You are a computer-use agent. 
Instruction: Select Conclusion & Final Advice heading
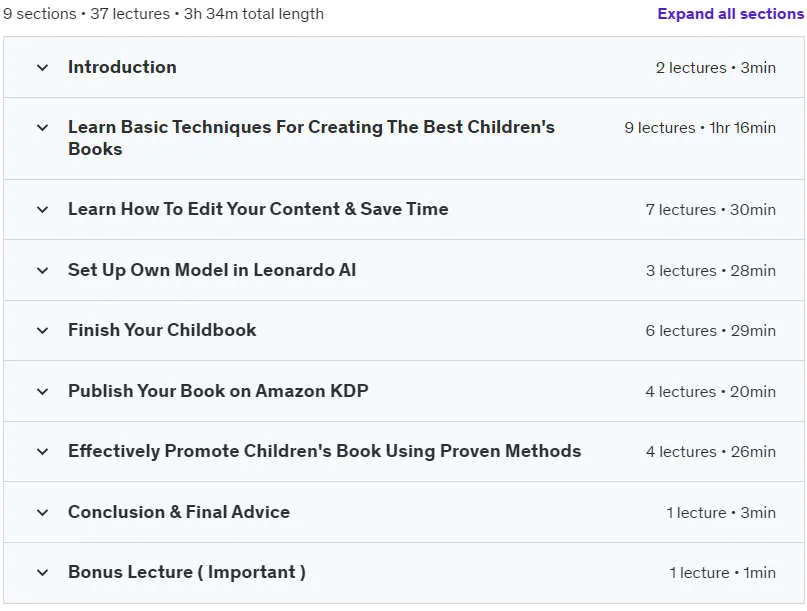coord(179,512)
